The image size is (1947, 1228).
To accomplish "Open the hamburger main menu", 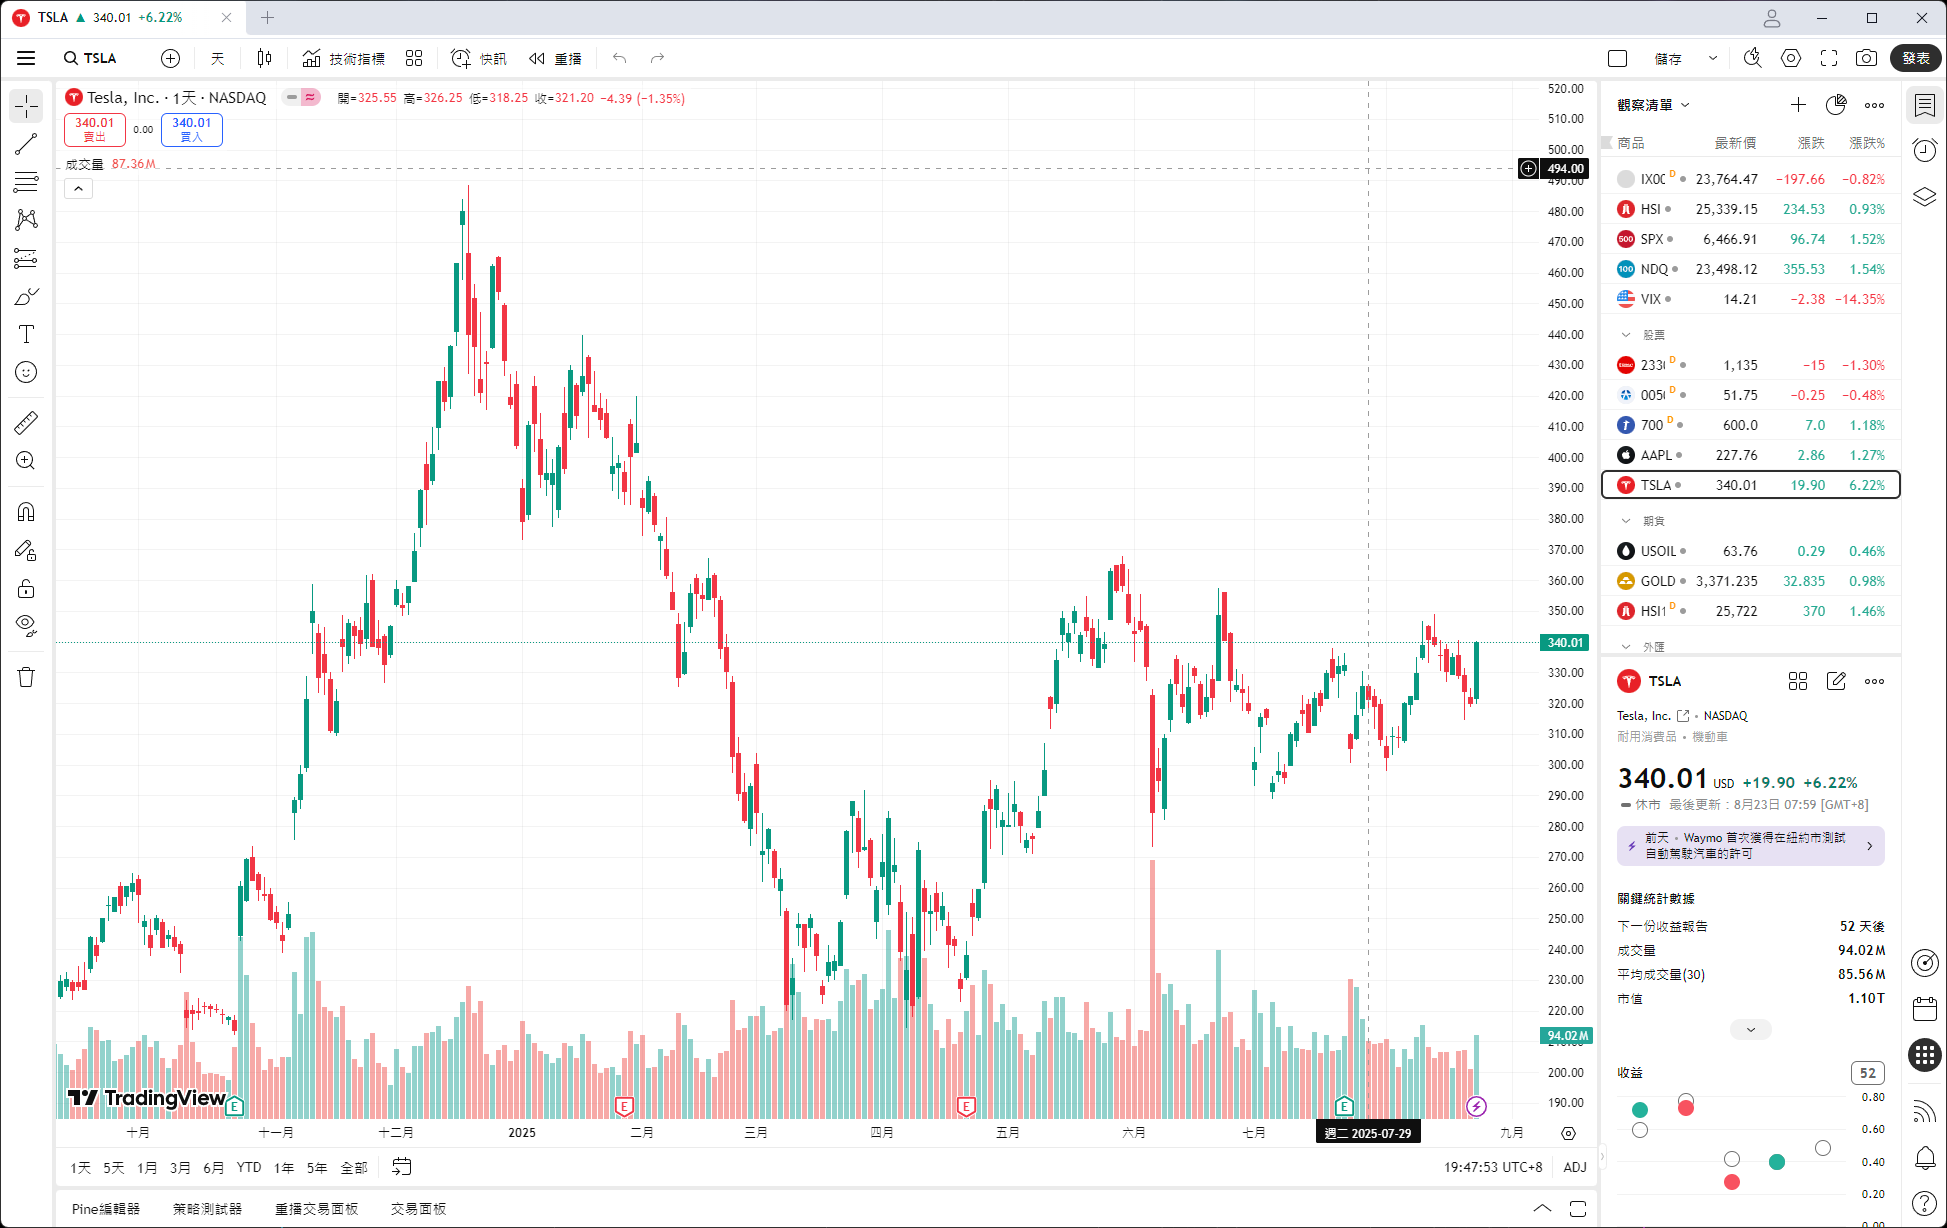I will [26, 58].
